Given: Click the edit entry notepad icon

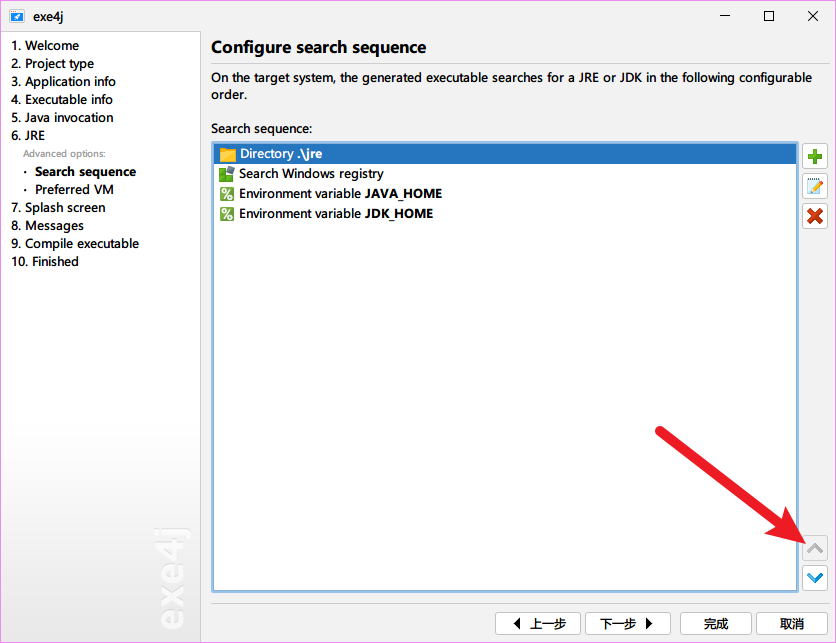Looking at the screenshot, I should (x=815, y=186).
